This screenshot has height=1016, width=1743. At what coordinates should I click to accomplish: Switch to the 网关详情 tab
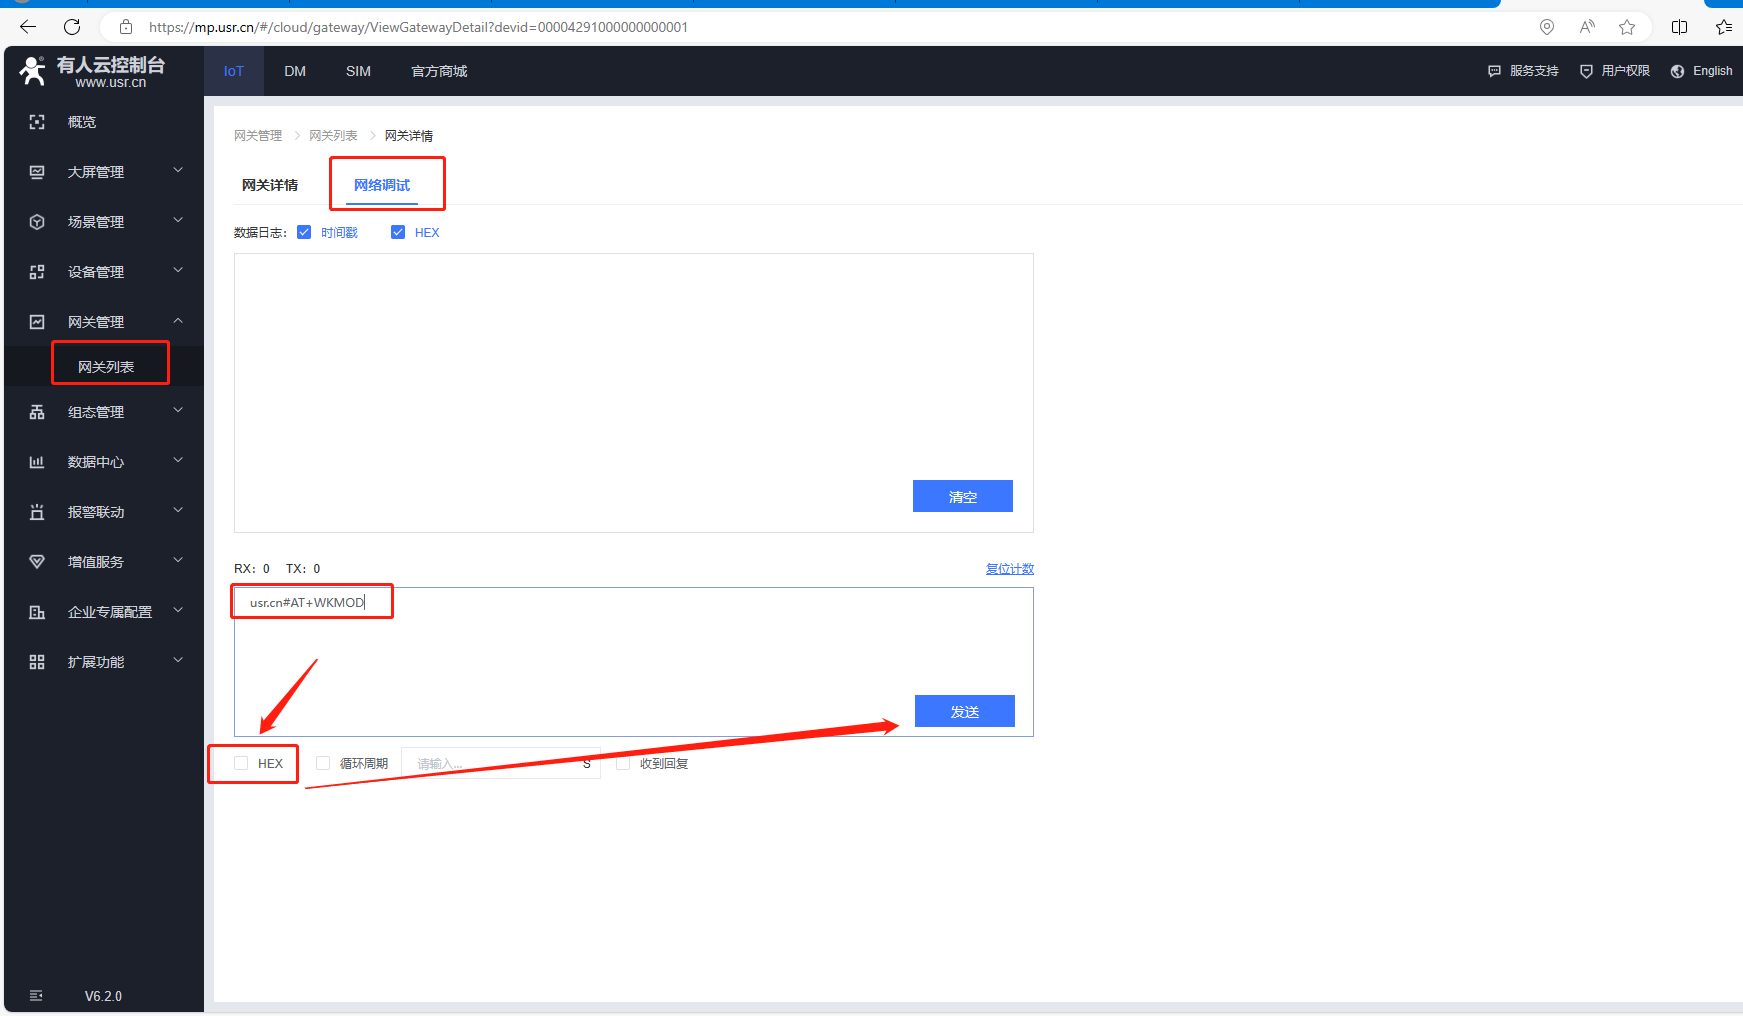tap(270, 185)
